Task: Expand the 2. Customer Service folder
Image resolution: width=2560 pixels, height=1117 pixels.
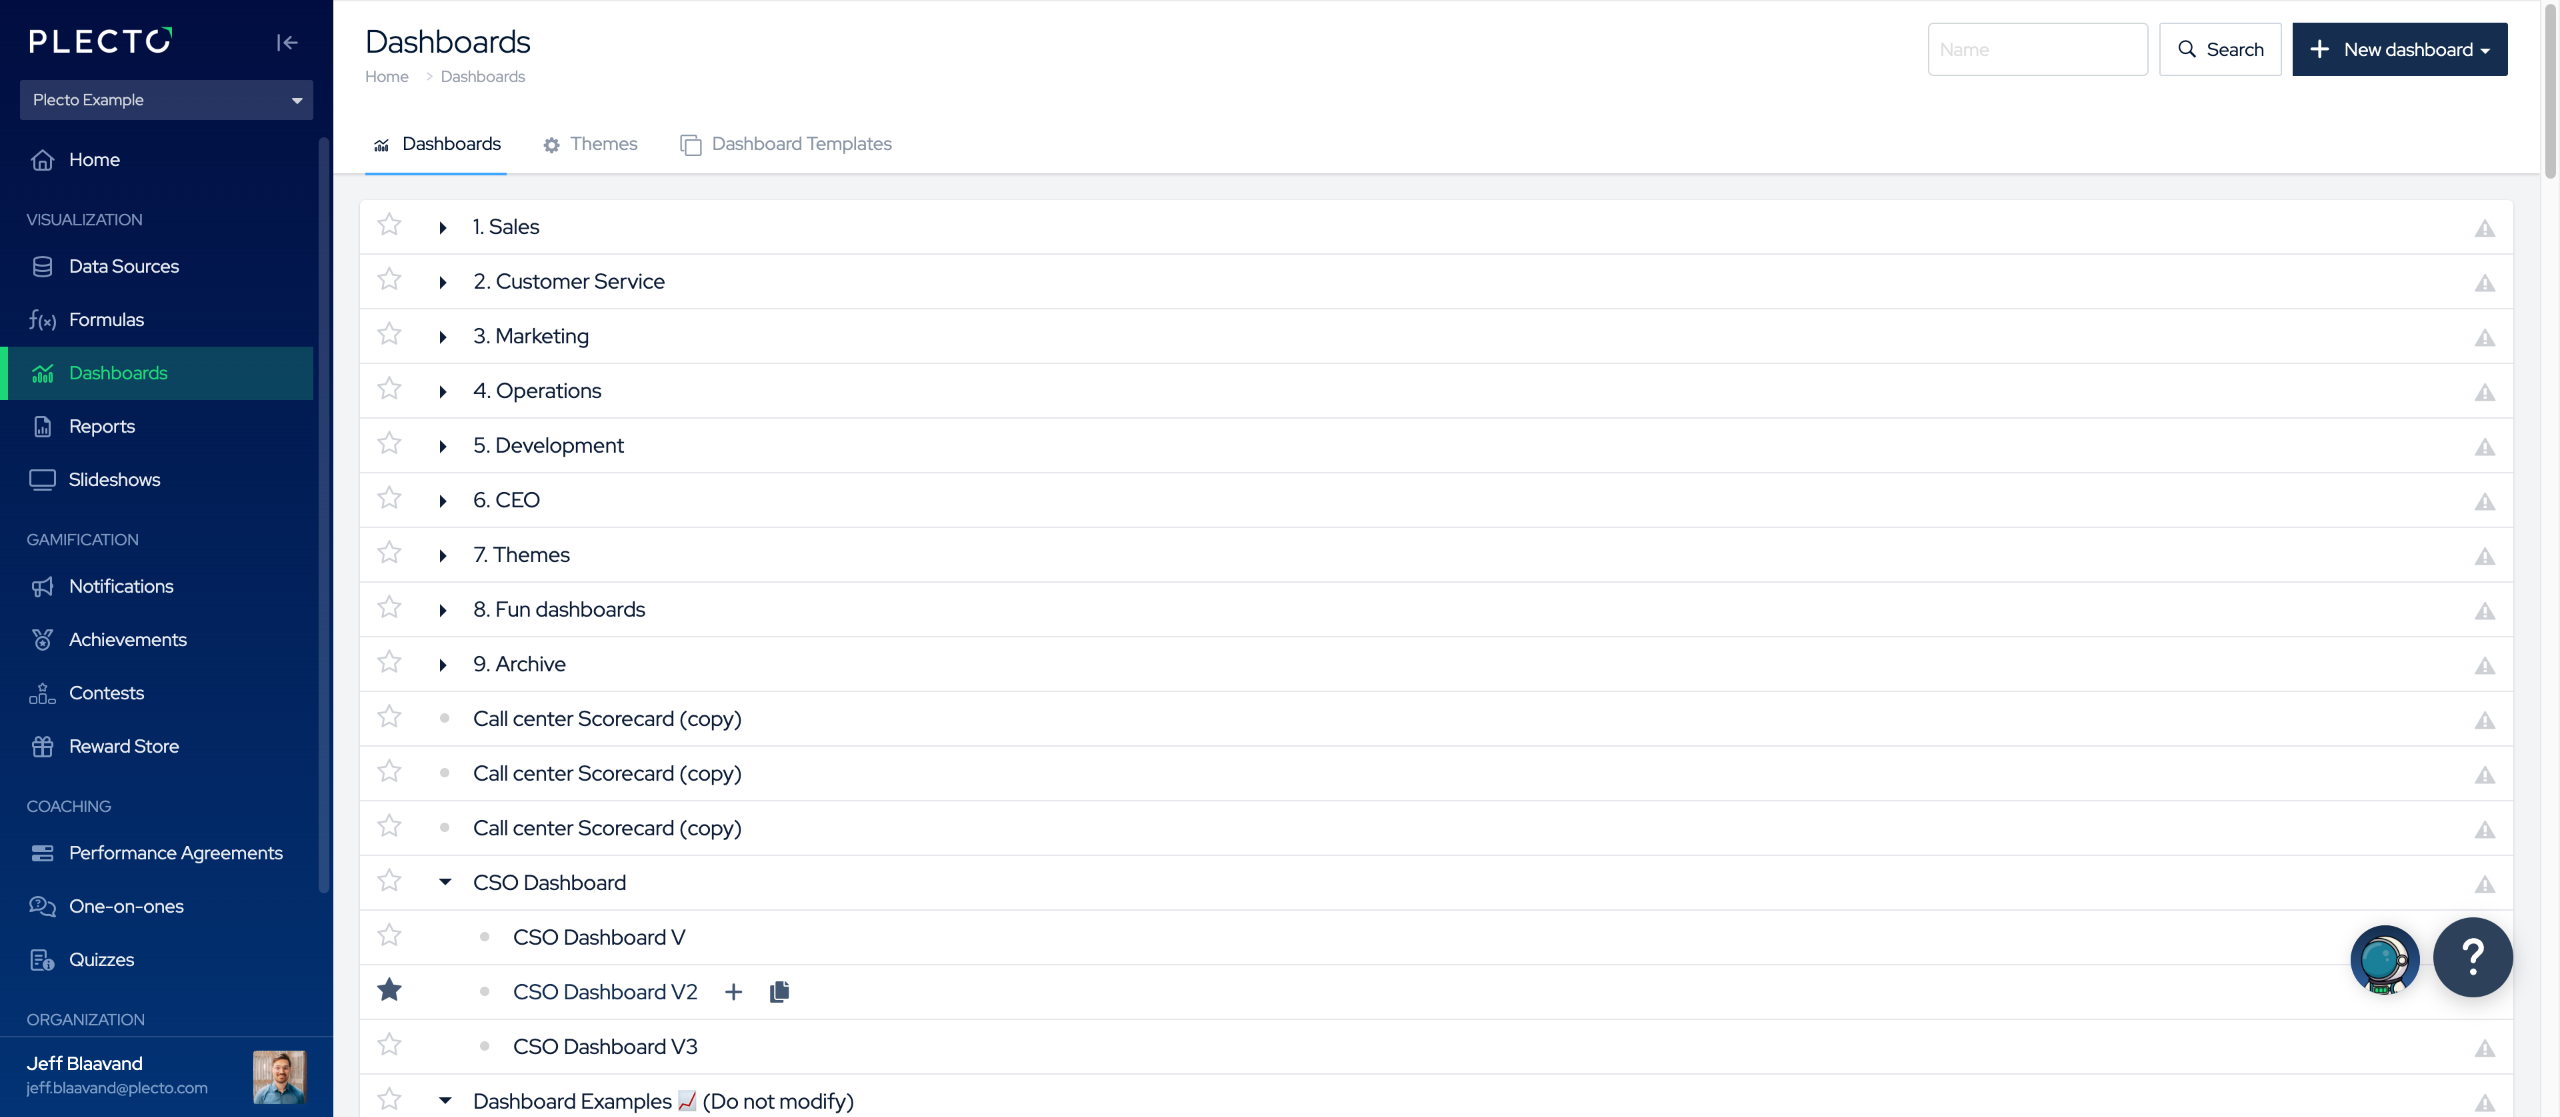Action: [443, 282]
